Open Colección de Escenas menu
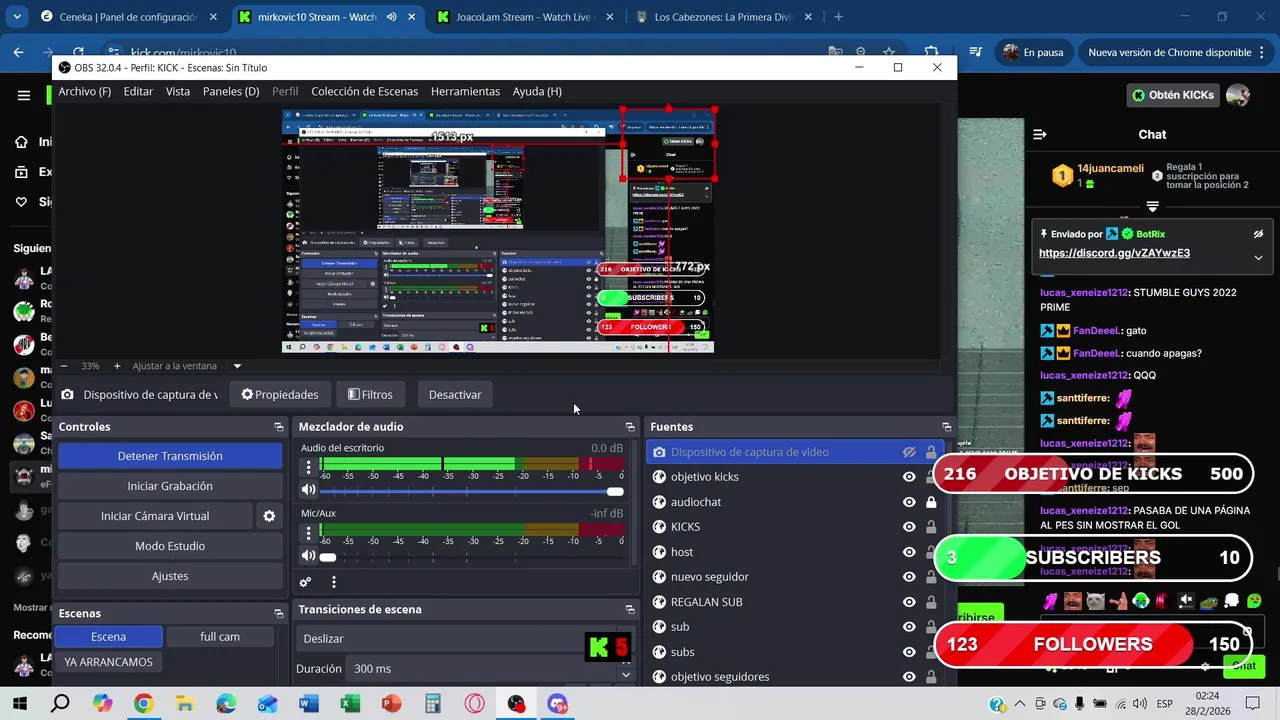The image size is (1280, 720). (364, 91)
